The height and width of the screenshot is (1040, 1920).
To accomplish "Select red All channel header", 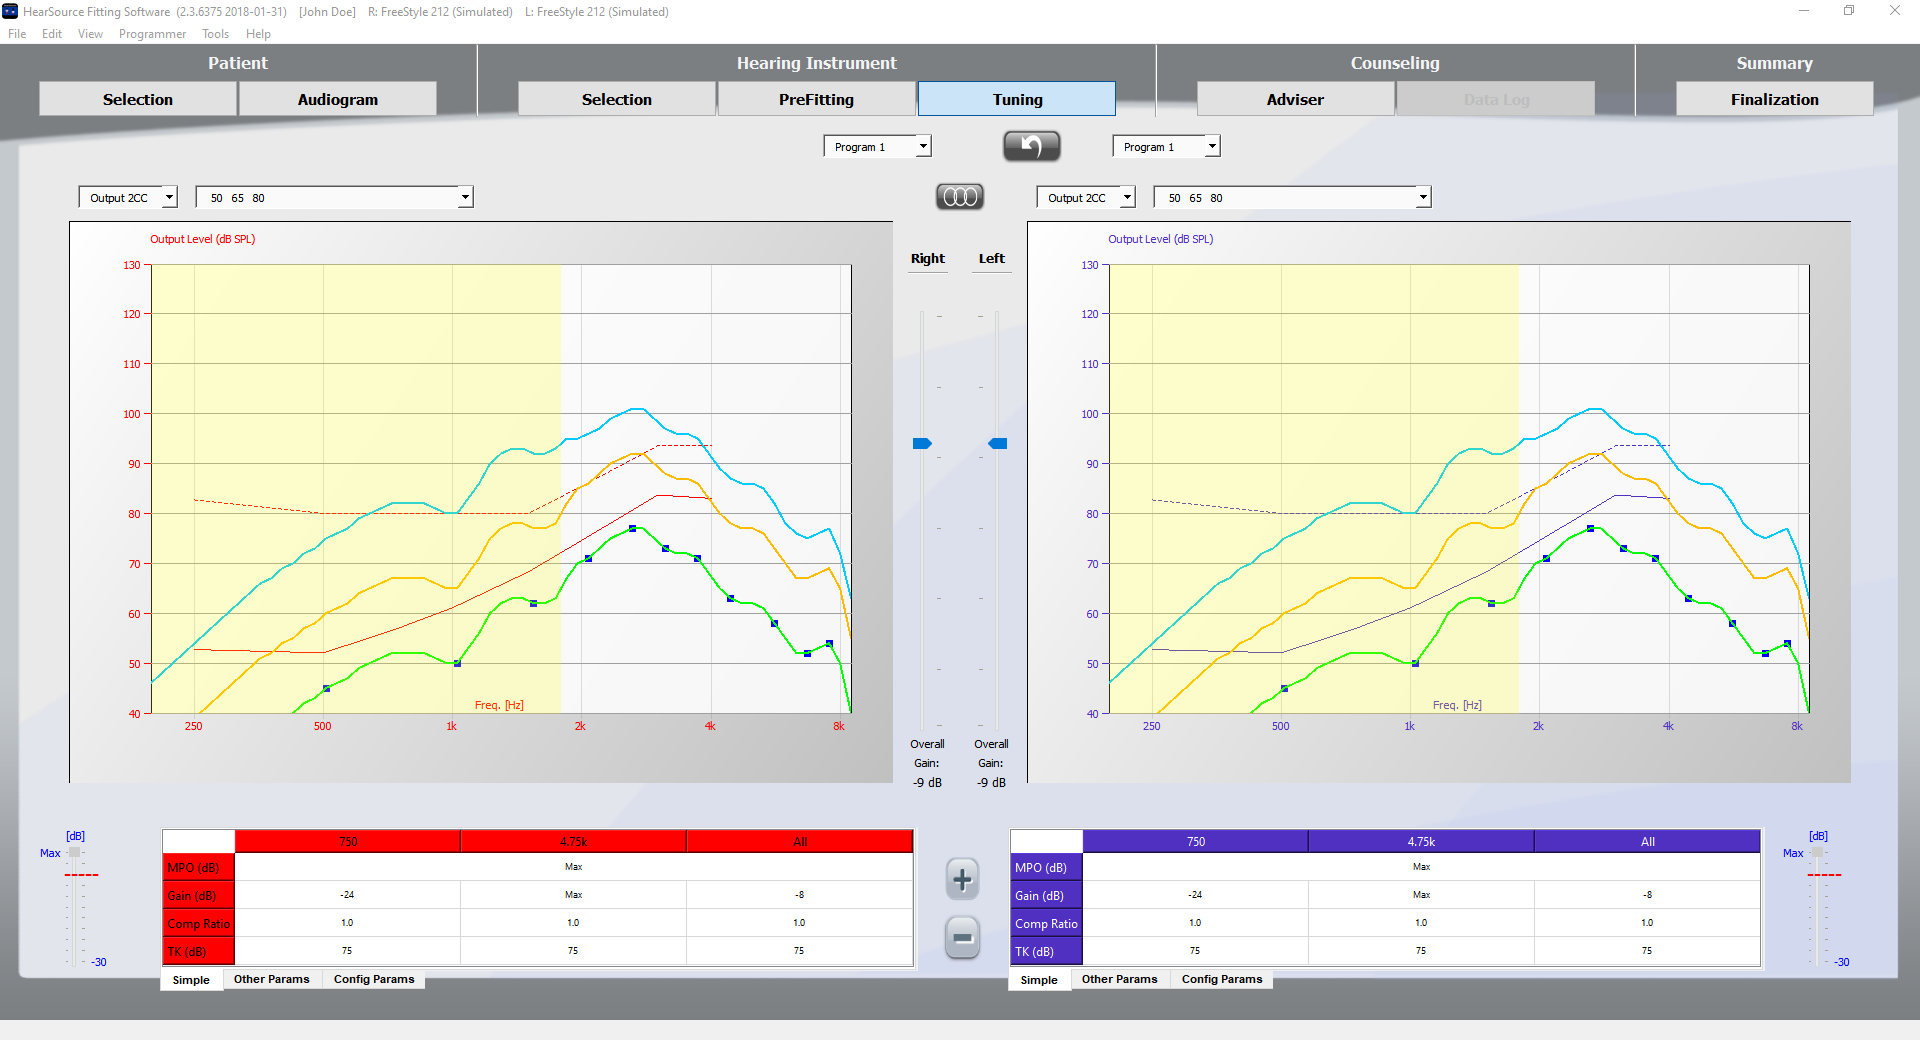I will point(800,841).
